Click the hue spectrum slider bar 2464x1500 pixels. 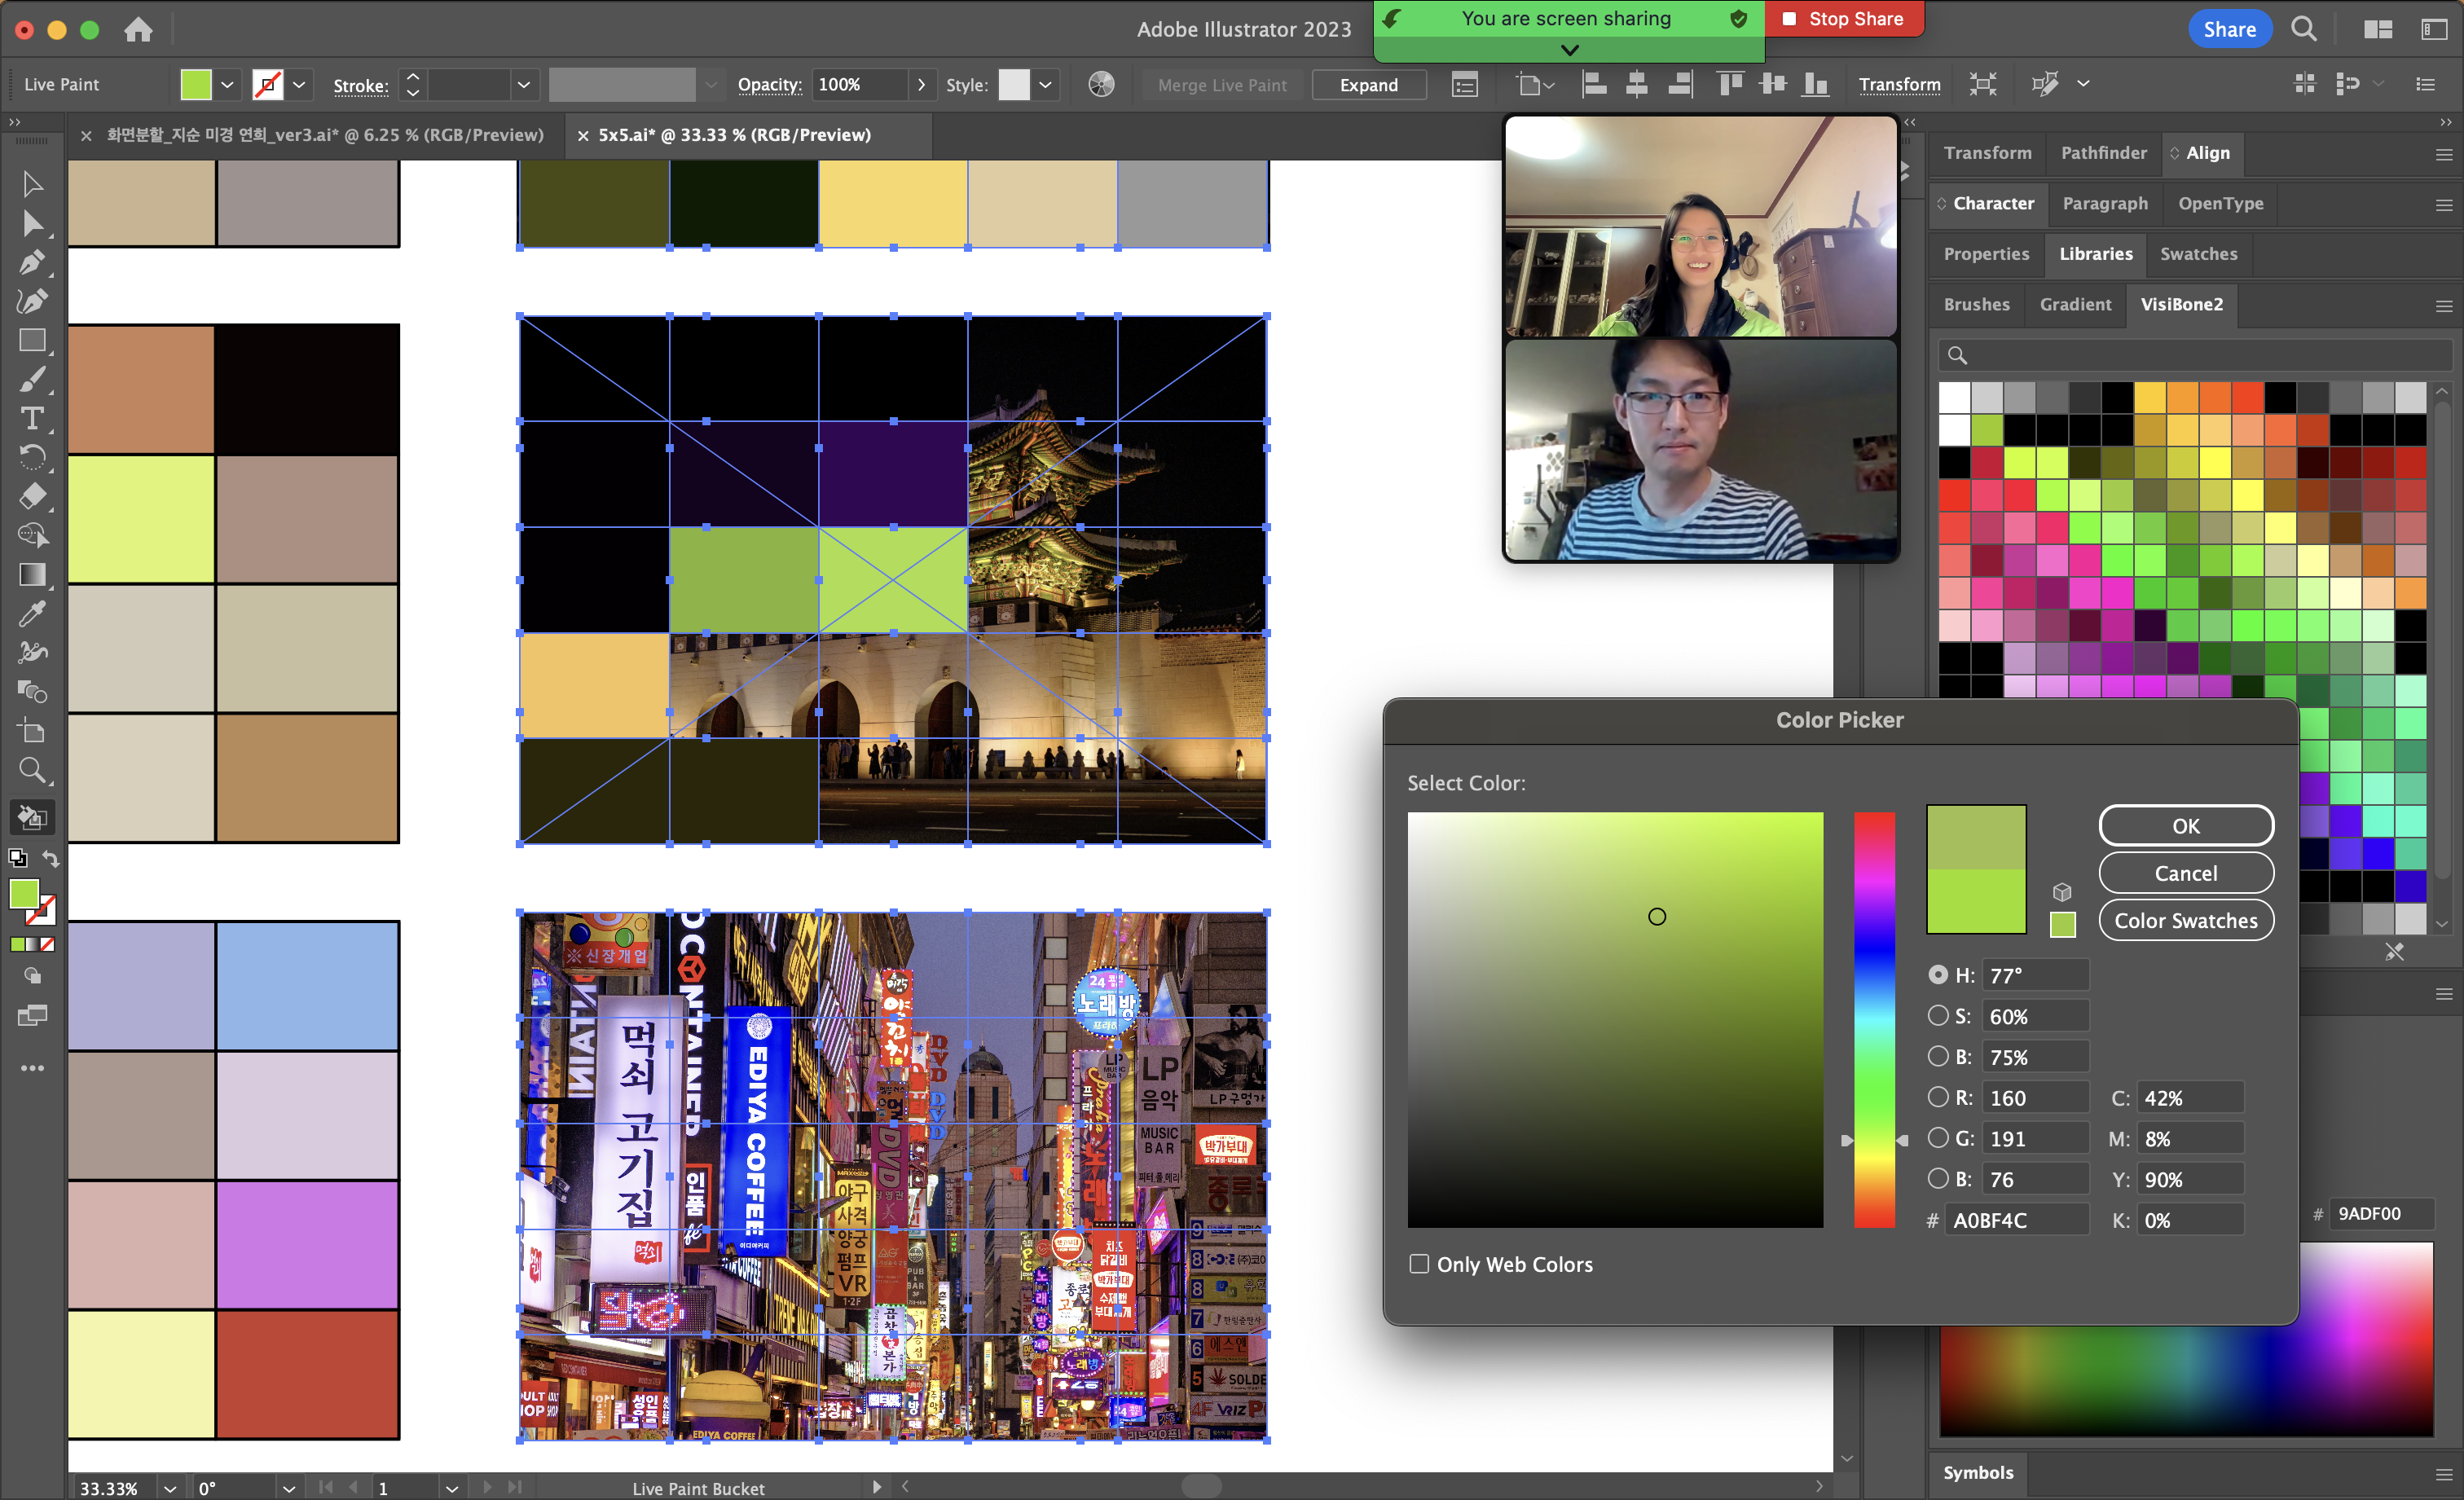[1874, 1019]
